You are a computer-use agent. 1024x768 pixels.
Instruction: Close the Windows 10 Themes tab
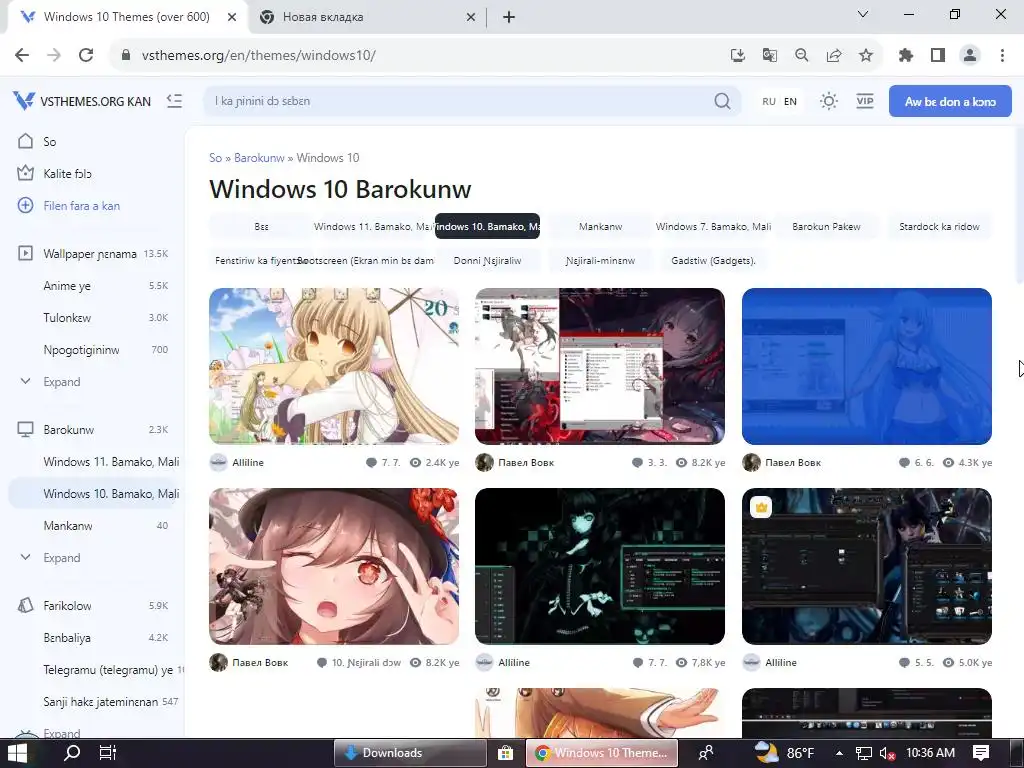[232, 17]
